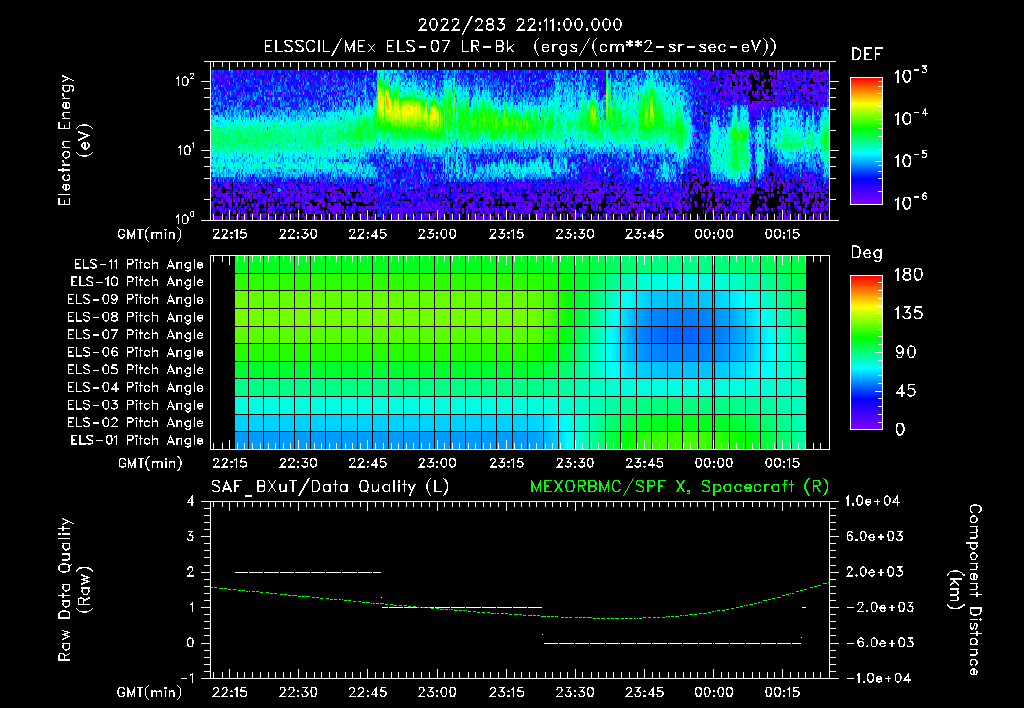Click the 00:00 tick label under pitch angle panel
Viewport: 1024px width, 708px height.
(714, 463)
